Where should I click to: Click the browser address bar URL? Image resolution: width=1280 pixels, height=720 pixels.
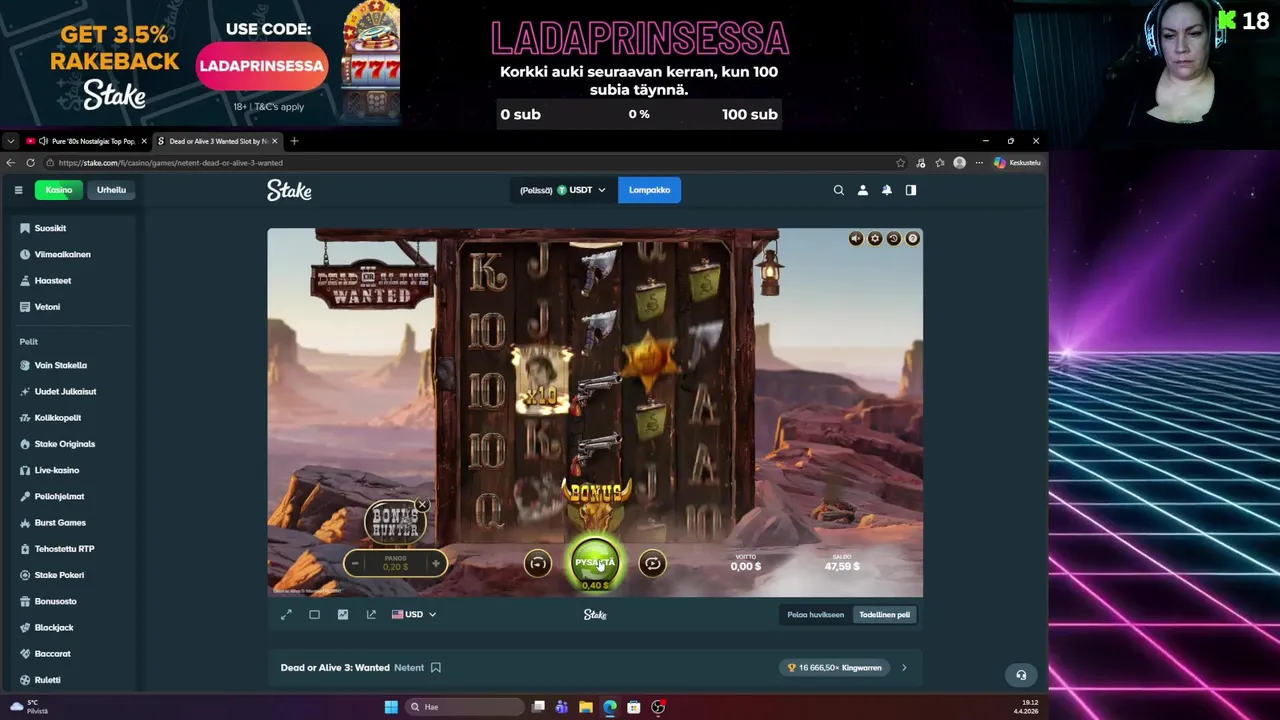click(170, 162)
